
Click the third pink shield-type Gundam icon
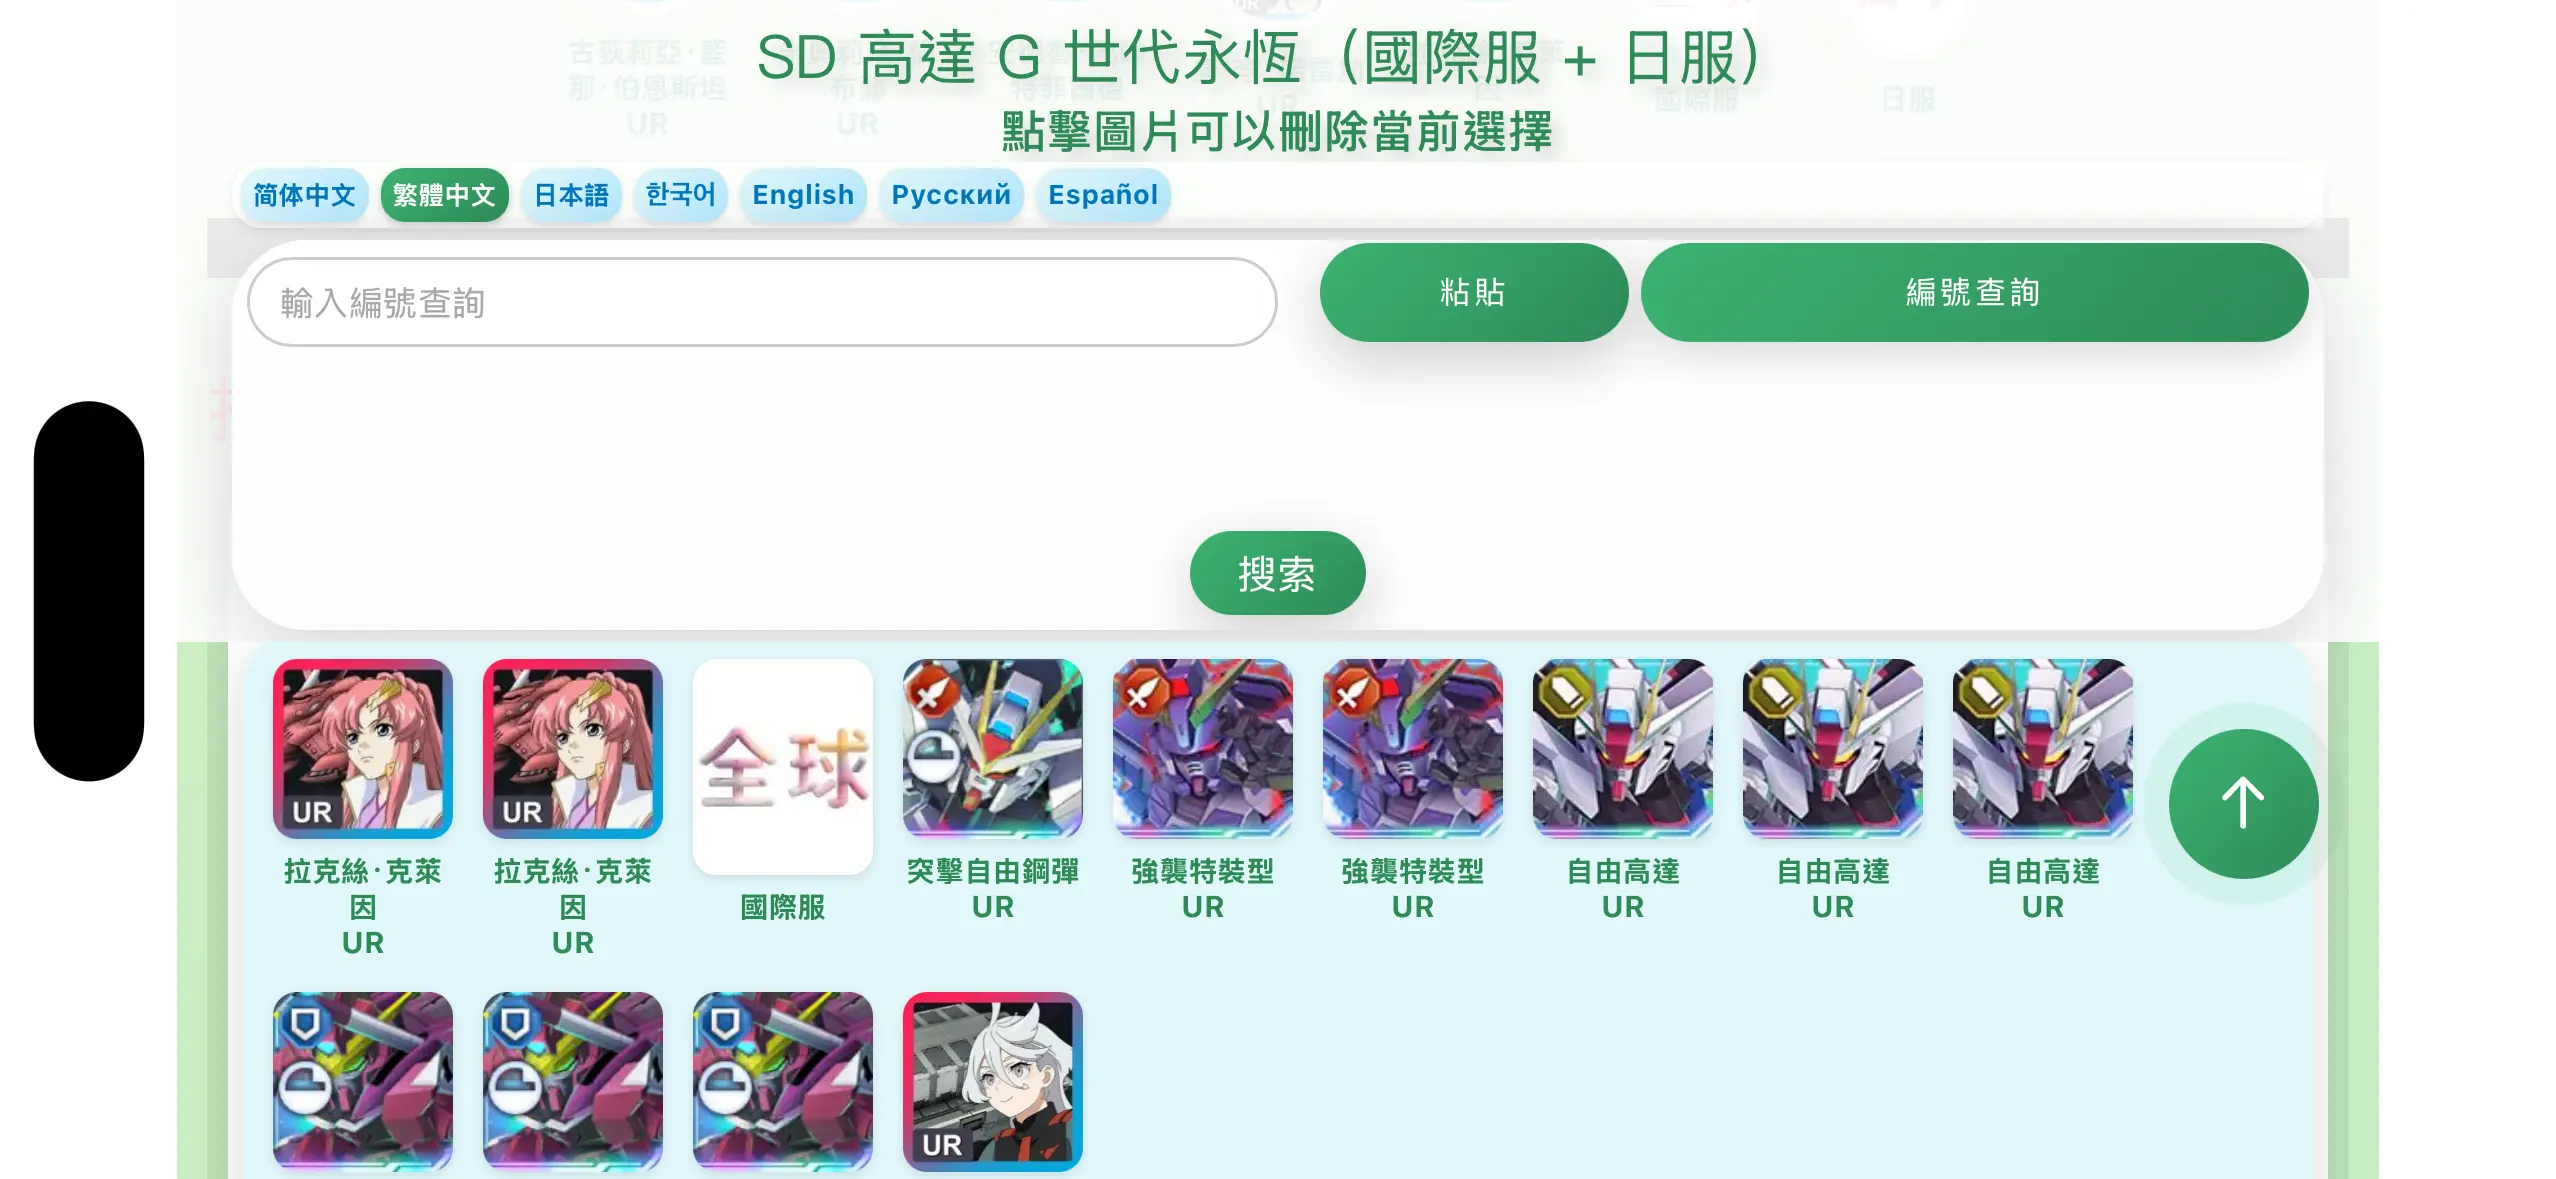[782, 1081]
